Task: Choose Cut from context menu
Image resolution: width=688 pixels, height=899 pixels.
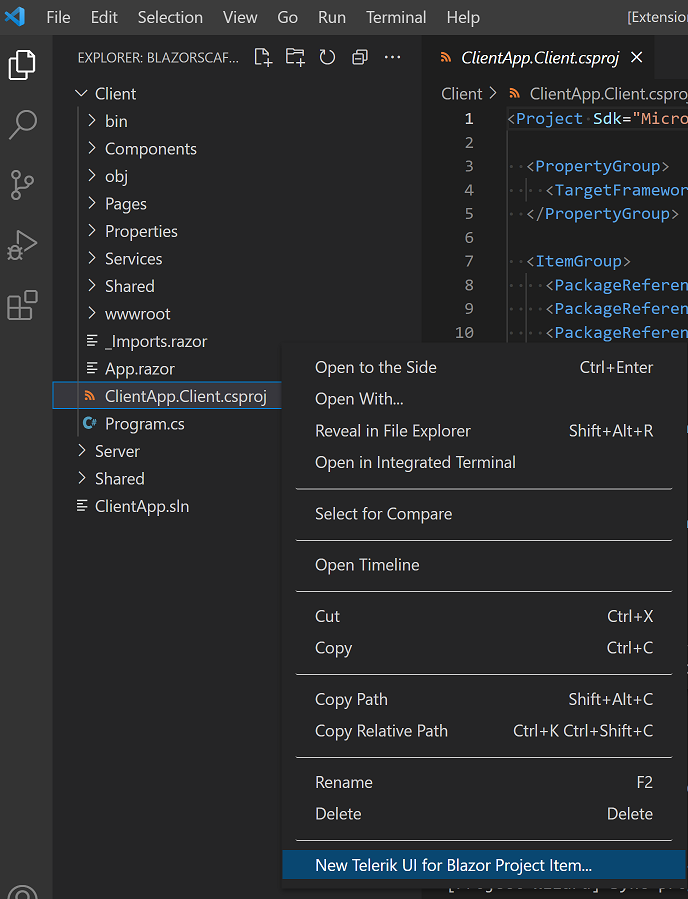Action: [x=484, y=616]
